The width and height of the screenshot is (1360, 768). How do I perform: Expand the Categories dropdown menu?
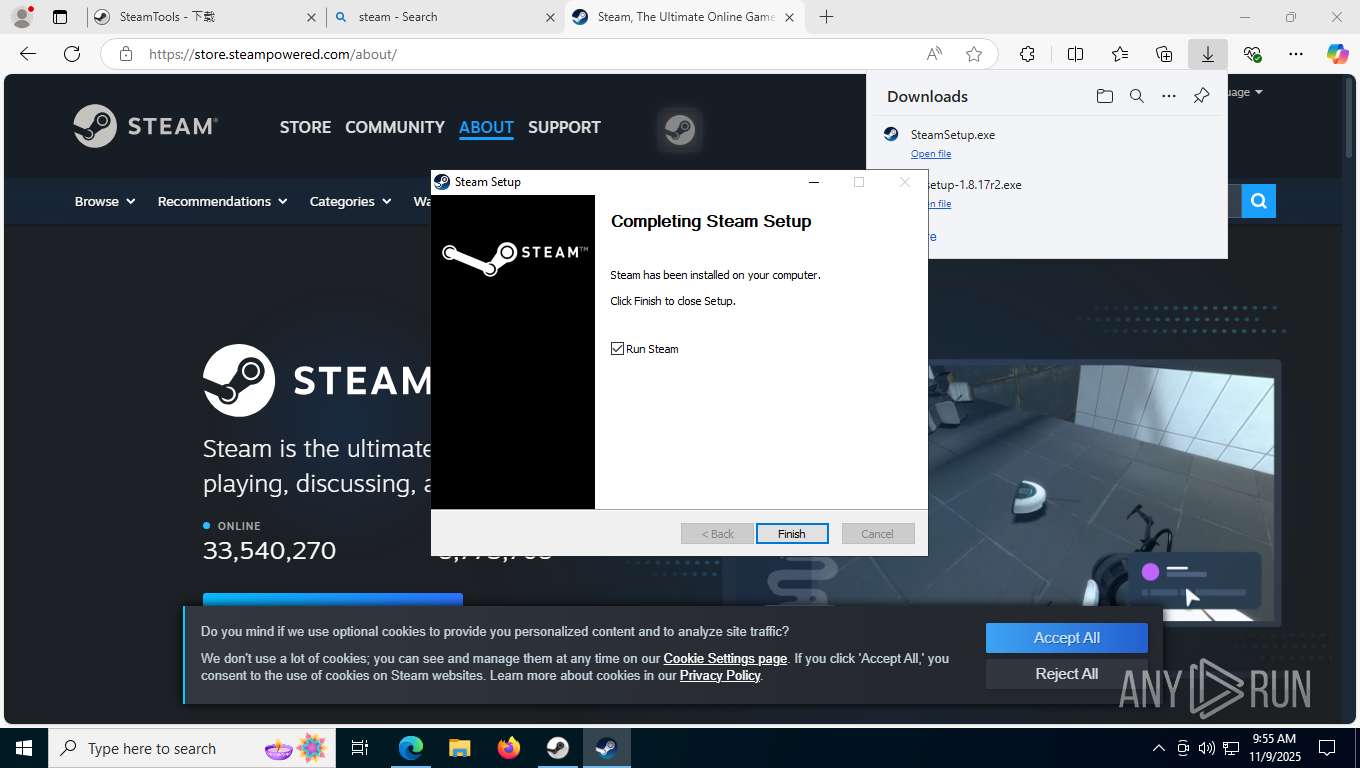click(x=350, y=201)
